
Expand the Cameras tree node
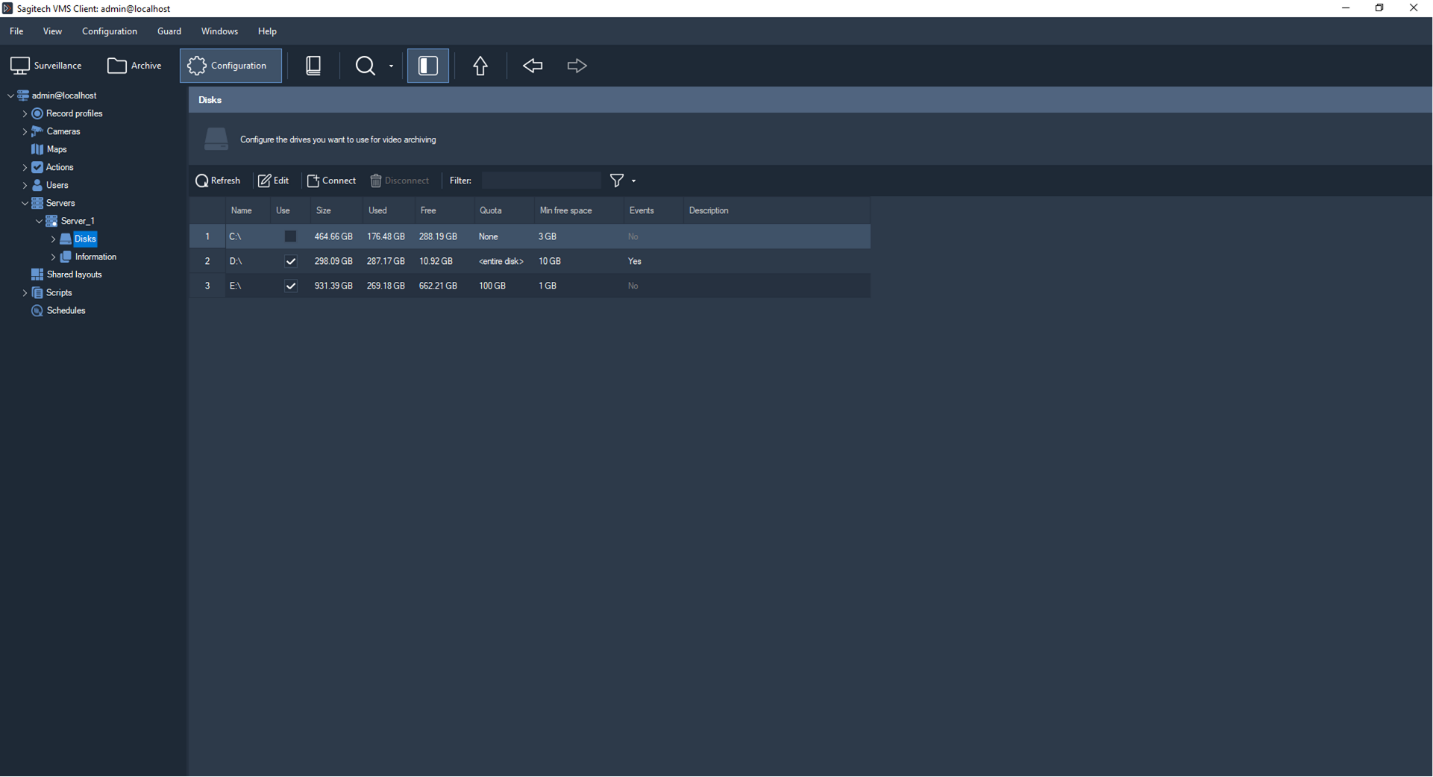(x=25, y=132)
